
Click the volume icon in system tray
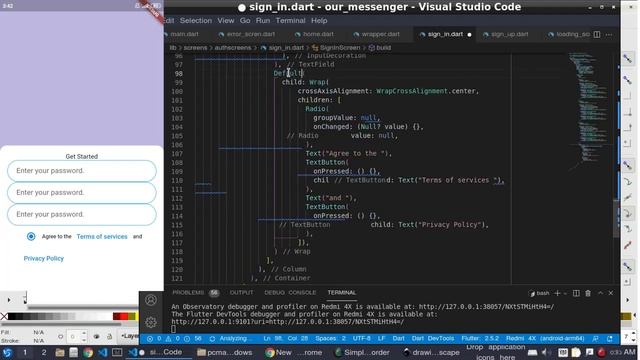545,352
